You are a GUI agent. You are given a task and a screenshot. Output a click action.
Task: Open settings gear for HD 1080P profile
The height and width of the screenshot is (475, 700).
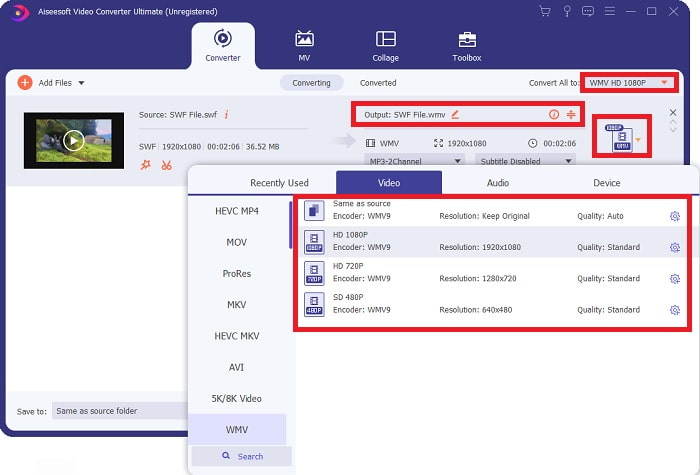pyautogui.click(x=675, y=247)
